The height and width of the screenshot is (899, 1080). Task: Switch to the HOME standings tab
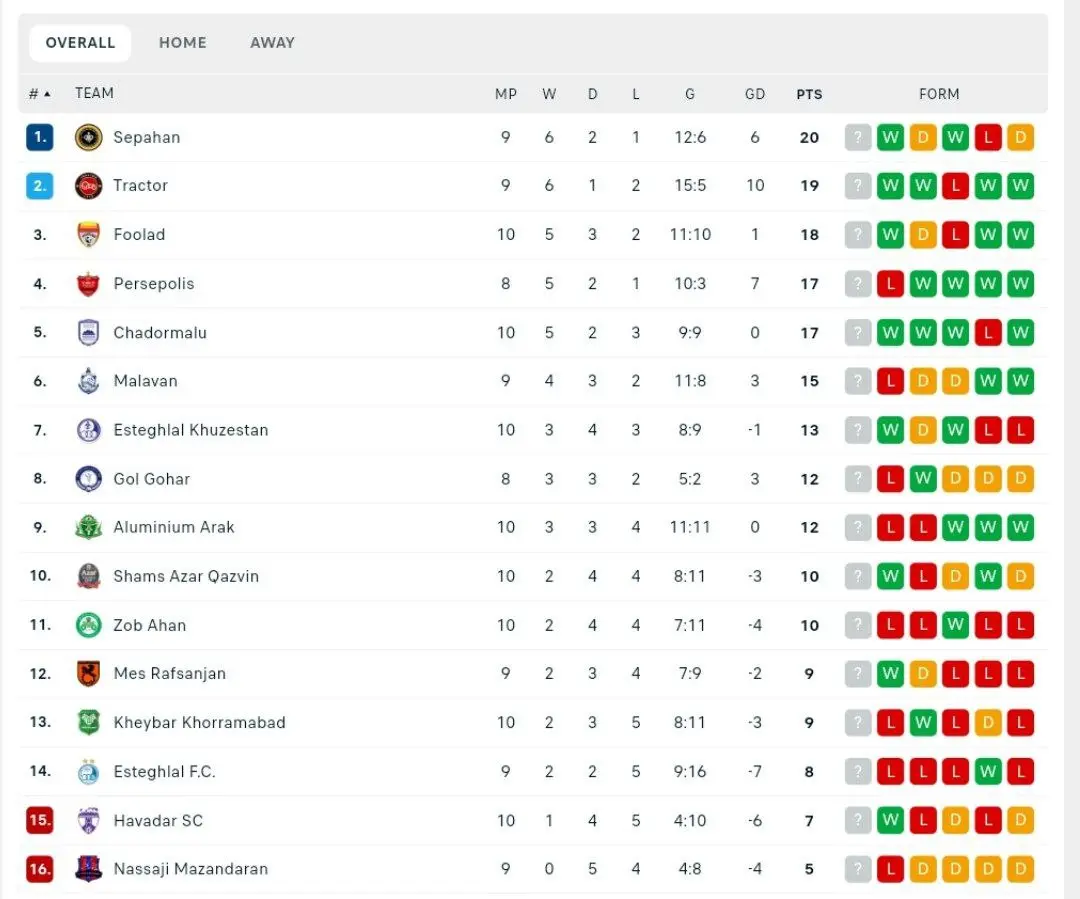pos(183,43)
